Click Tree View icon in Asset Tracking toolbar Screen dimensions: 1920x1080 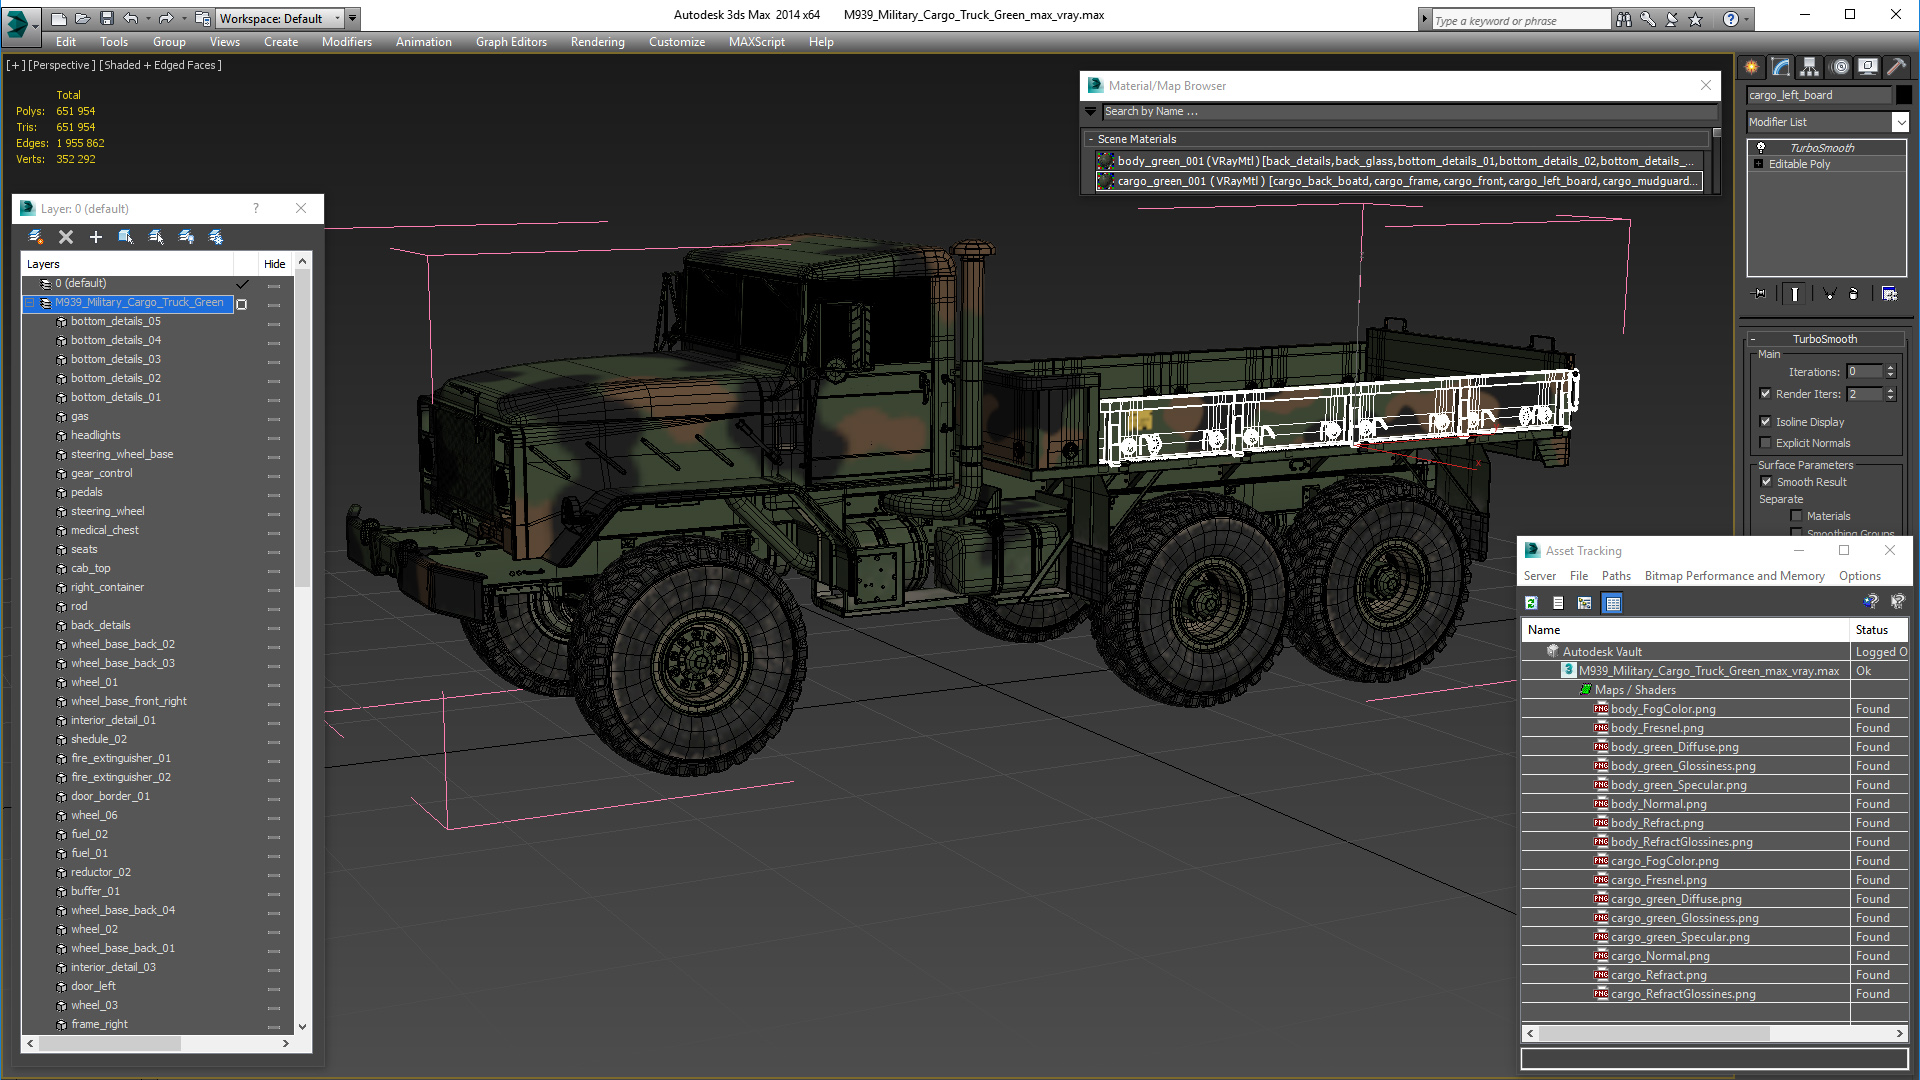[1585, 603]
